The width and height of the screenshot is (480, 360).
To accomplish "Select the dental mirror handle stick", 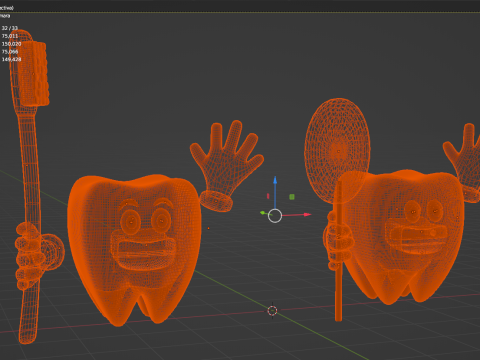I will tap(338, 293).
